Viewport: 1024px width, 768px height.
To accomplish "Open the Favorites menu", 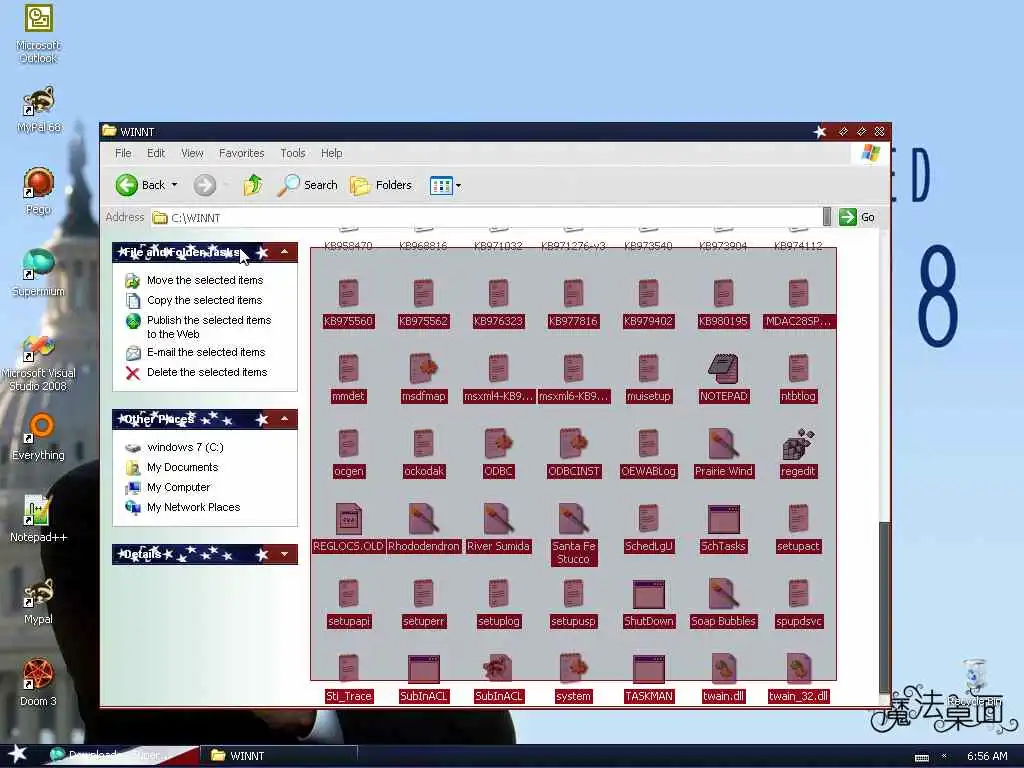I will [x=242, y=153].
